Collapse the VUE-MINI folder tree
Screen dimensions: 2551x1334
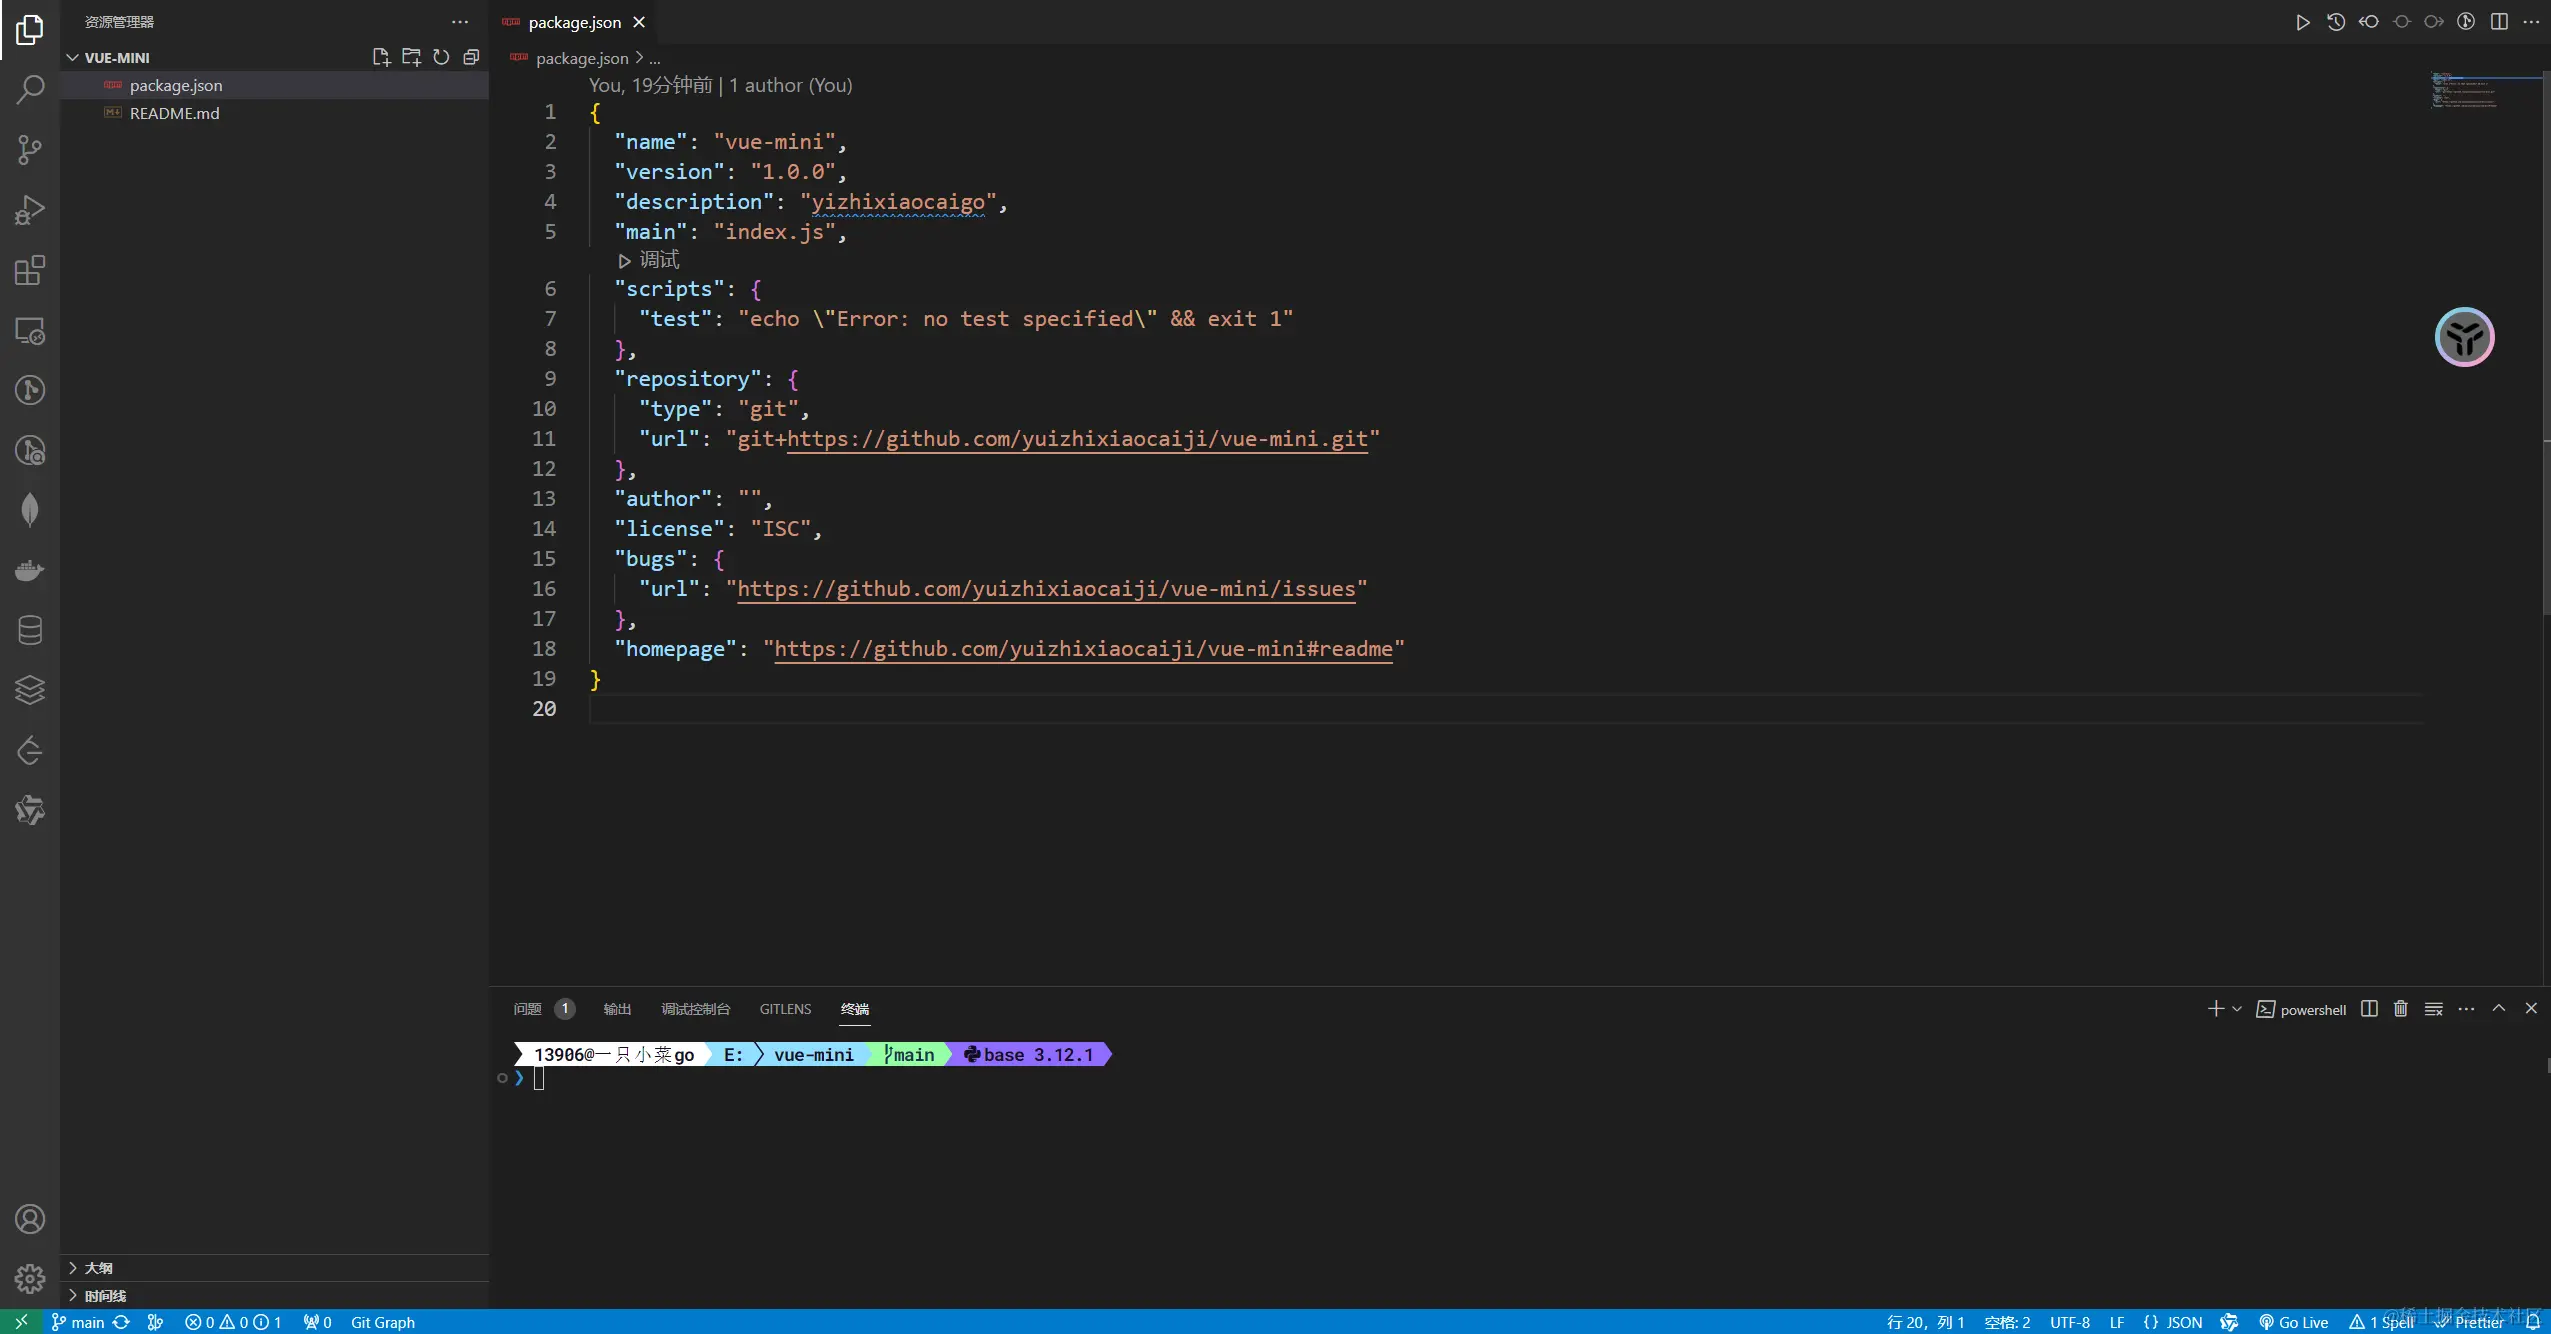(x=73, y=58)
